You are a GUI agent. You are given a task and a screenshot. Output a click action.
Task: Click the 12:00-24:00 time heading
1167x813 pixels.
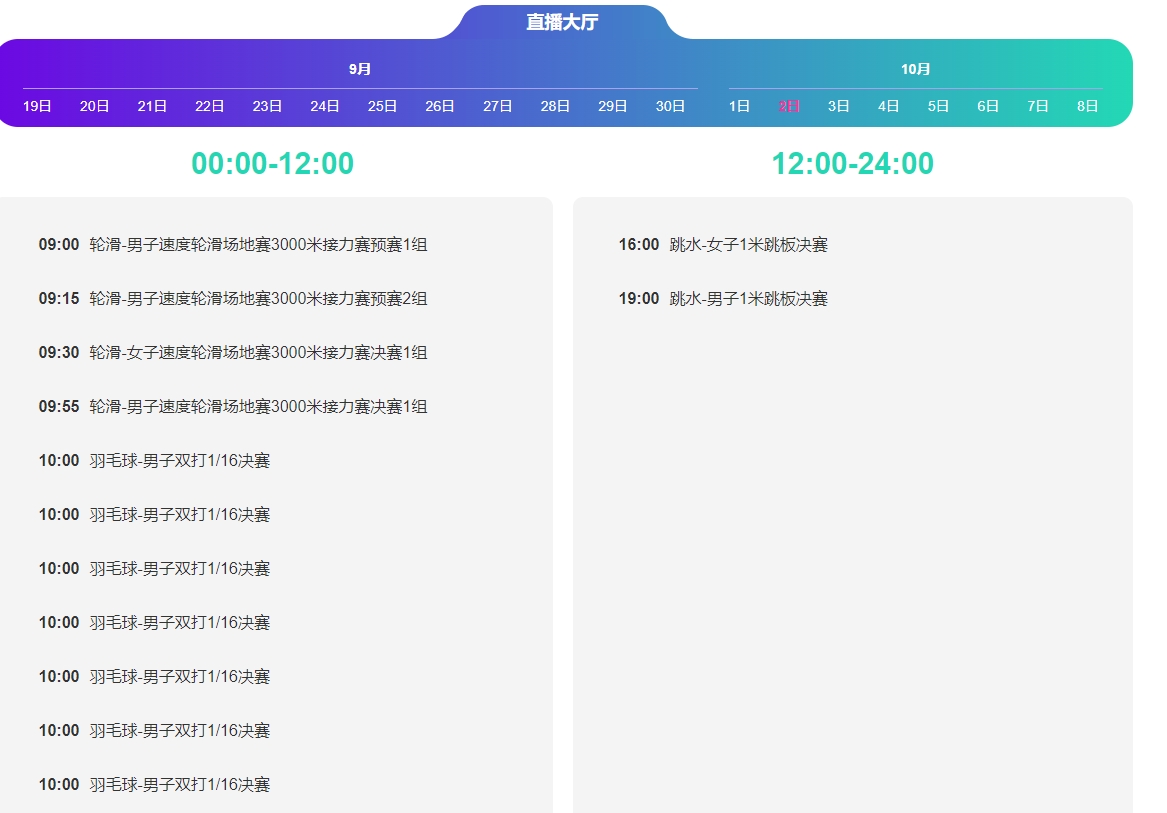[x=852, y=164]
